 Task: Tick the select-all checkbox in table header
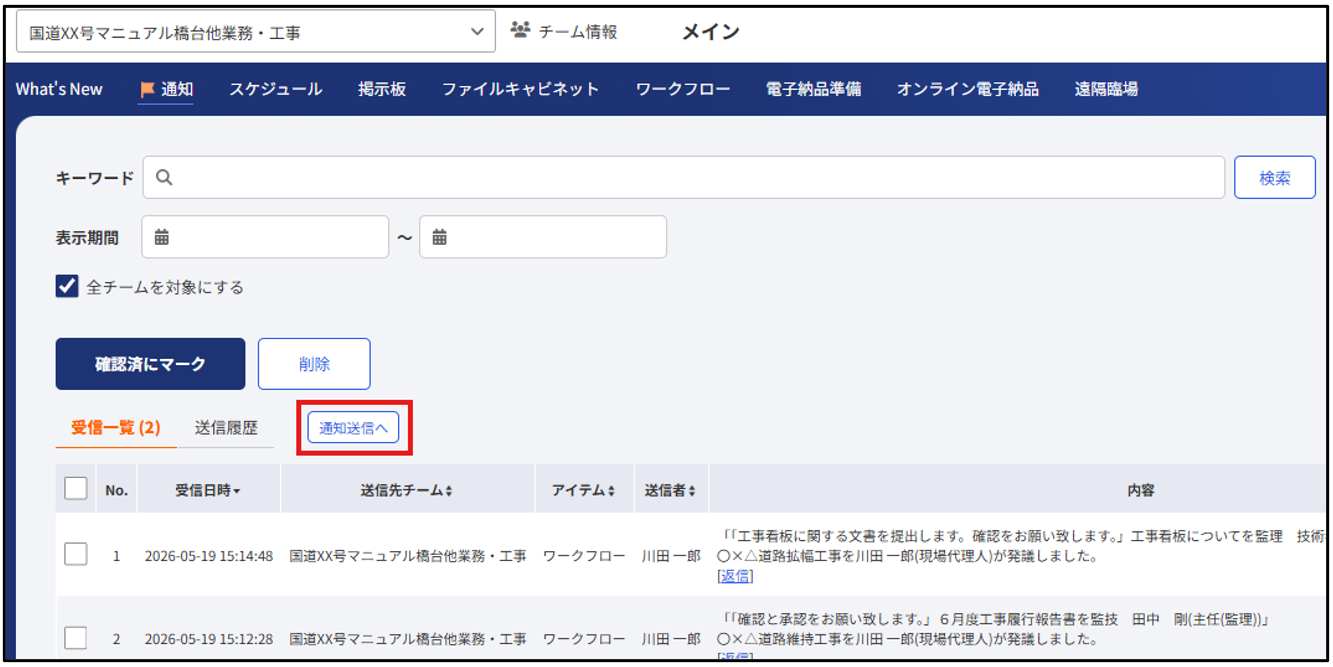point(76,489)
